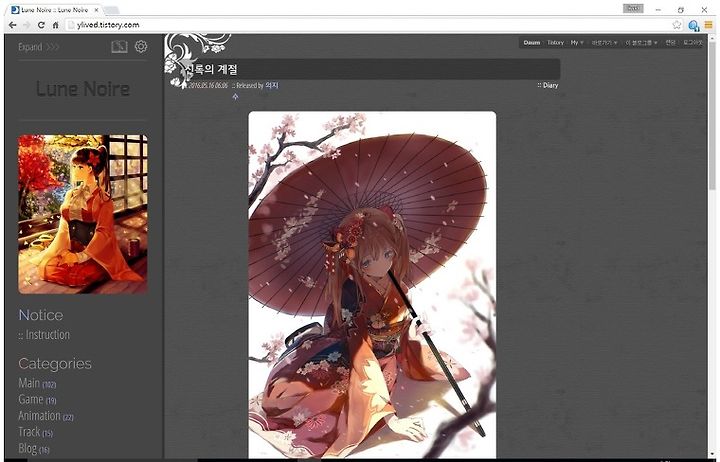Screen dimensions: 720x462
Task: Open the Blog category
Action: click(x=34, y=448)
